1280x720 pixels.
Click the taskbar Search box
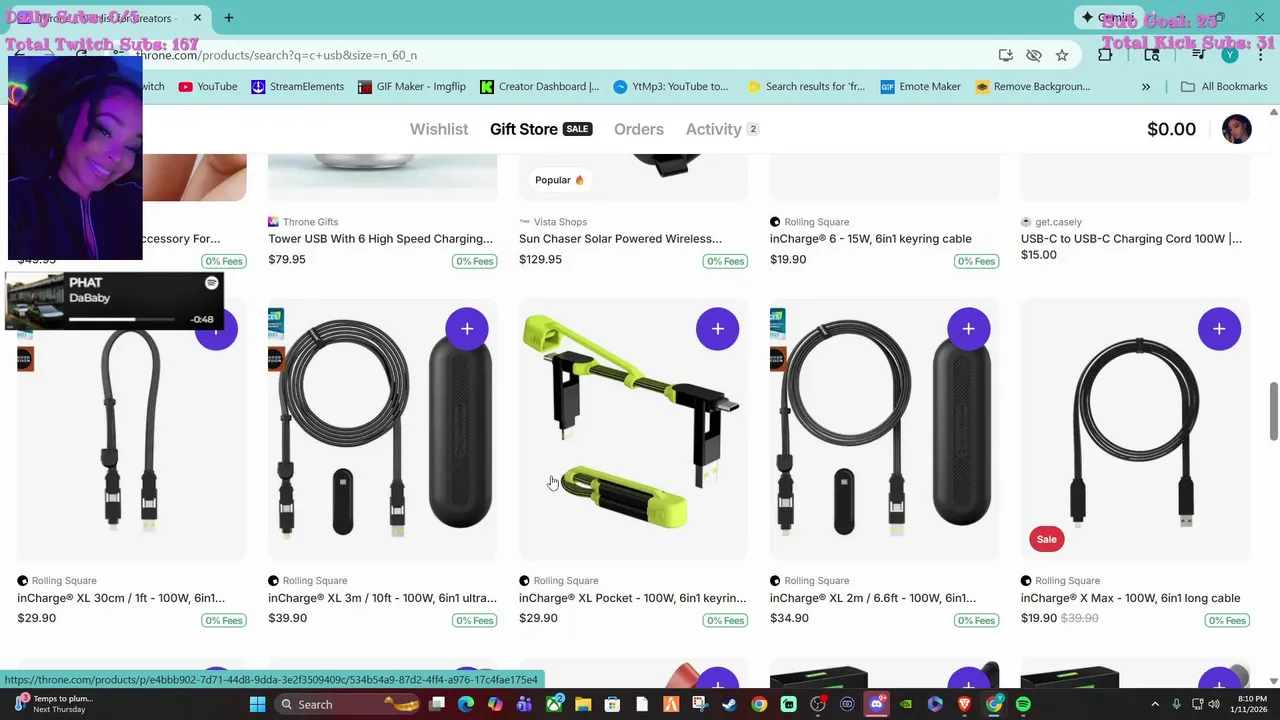pyautogui.click(x=344, y=704)
